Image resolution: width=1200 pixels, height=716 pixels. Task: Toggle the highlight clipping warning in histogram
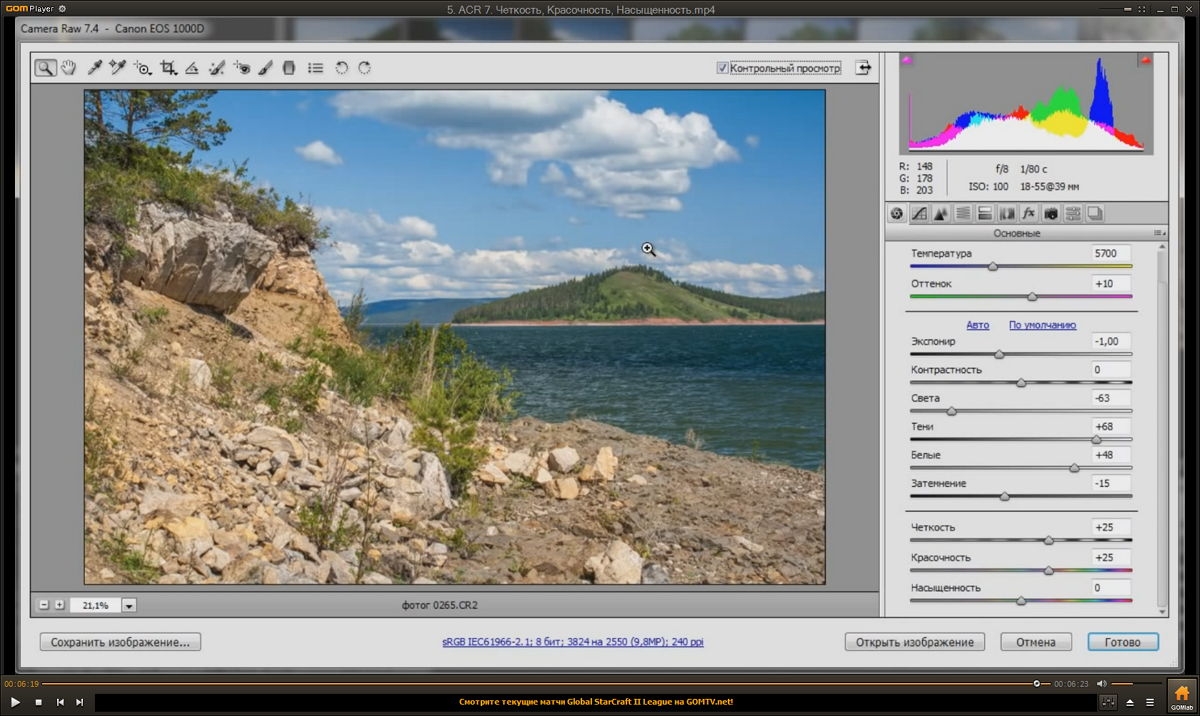coord(1145,61)
